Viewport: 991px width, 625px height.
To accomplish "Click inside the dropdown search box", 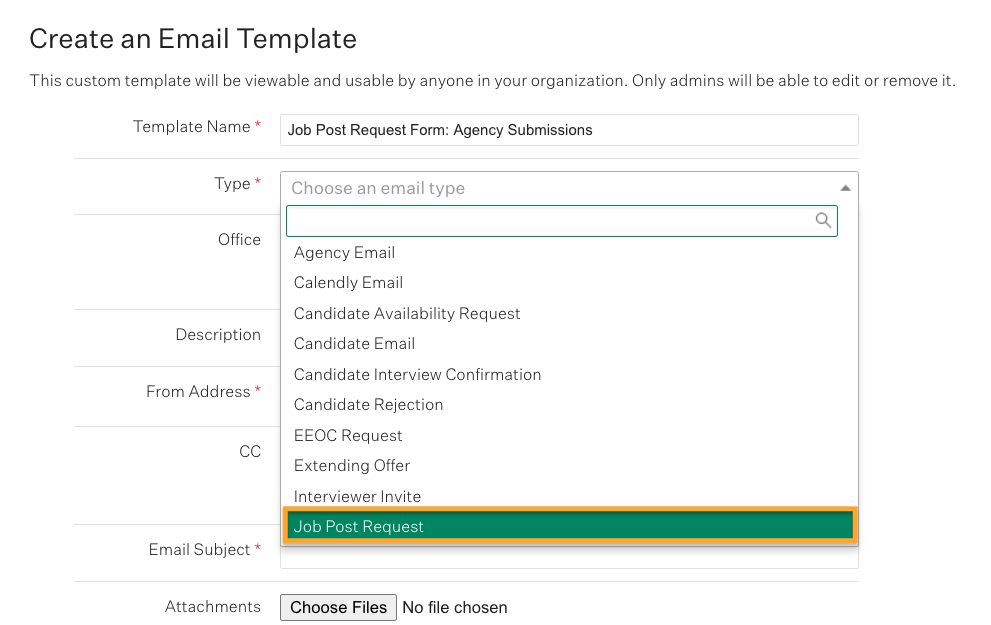I will click(550, 220).
